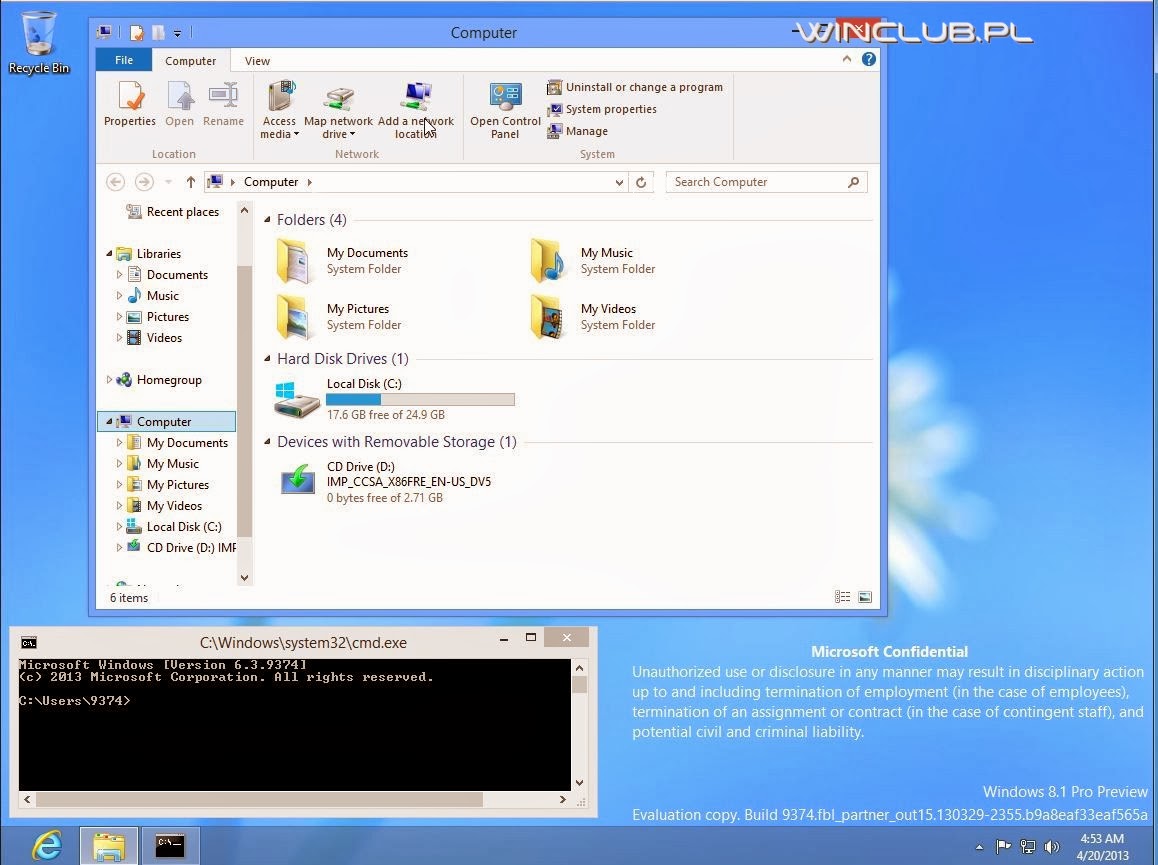Image resolution: width=1158 pixels, height=865 pixels.
Task: Select My Documents system folder icon
Action: [293, 261]
